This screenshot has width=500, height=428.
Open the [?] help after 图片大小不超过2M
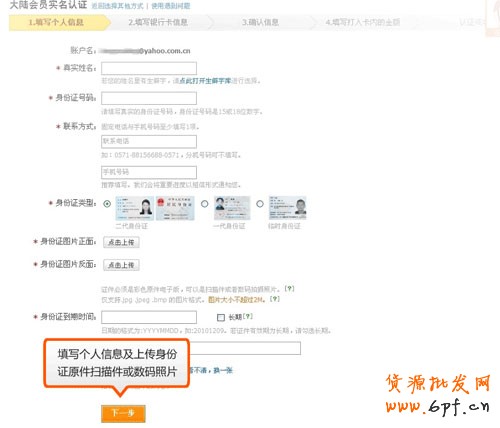click(x=275, y=299)
